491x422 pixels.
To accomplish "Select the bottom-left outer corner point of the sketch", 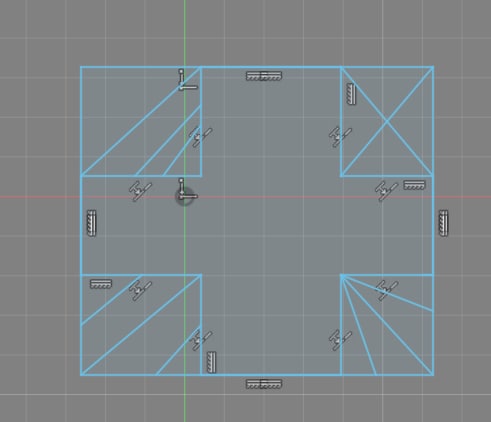I will 81,375.
